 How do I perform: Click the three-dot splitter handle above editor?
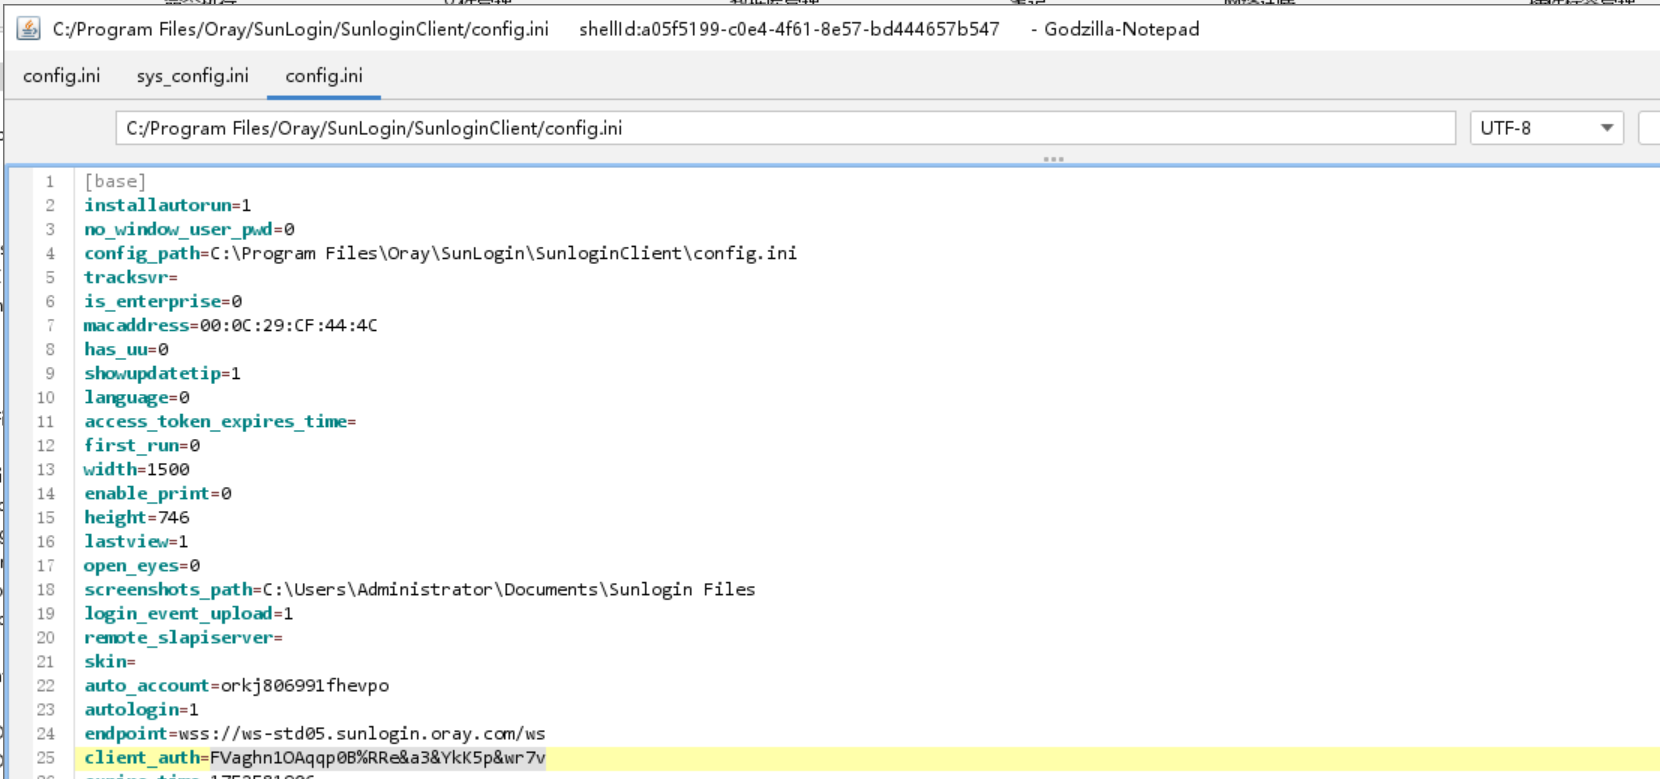point(1053,159)
